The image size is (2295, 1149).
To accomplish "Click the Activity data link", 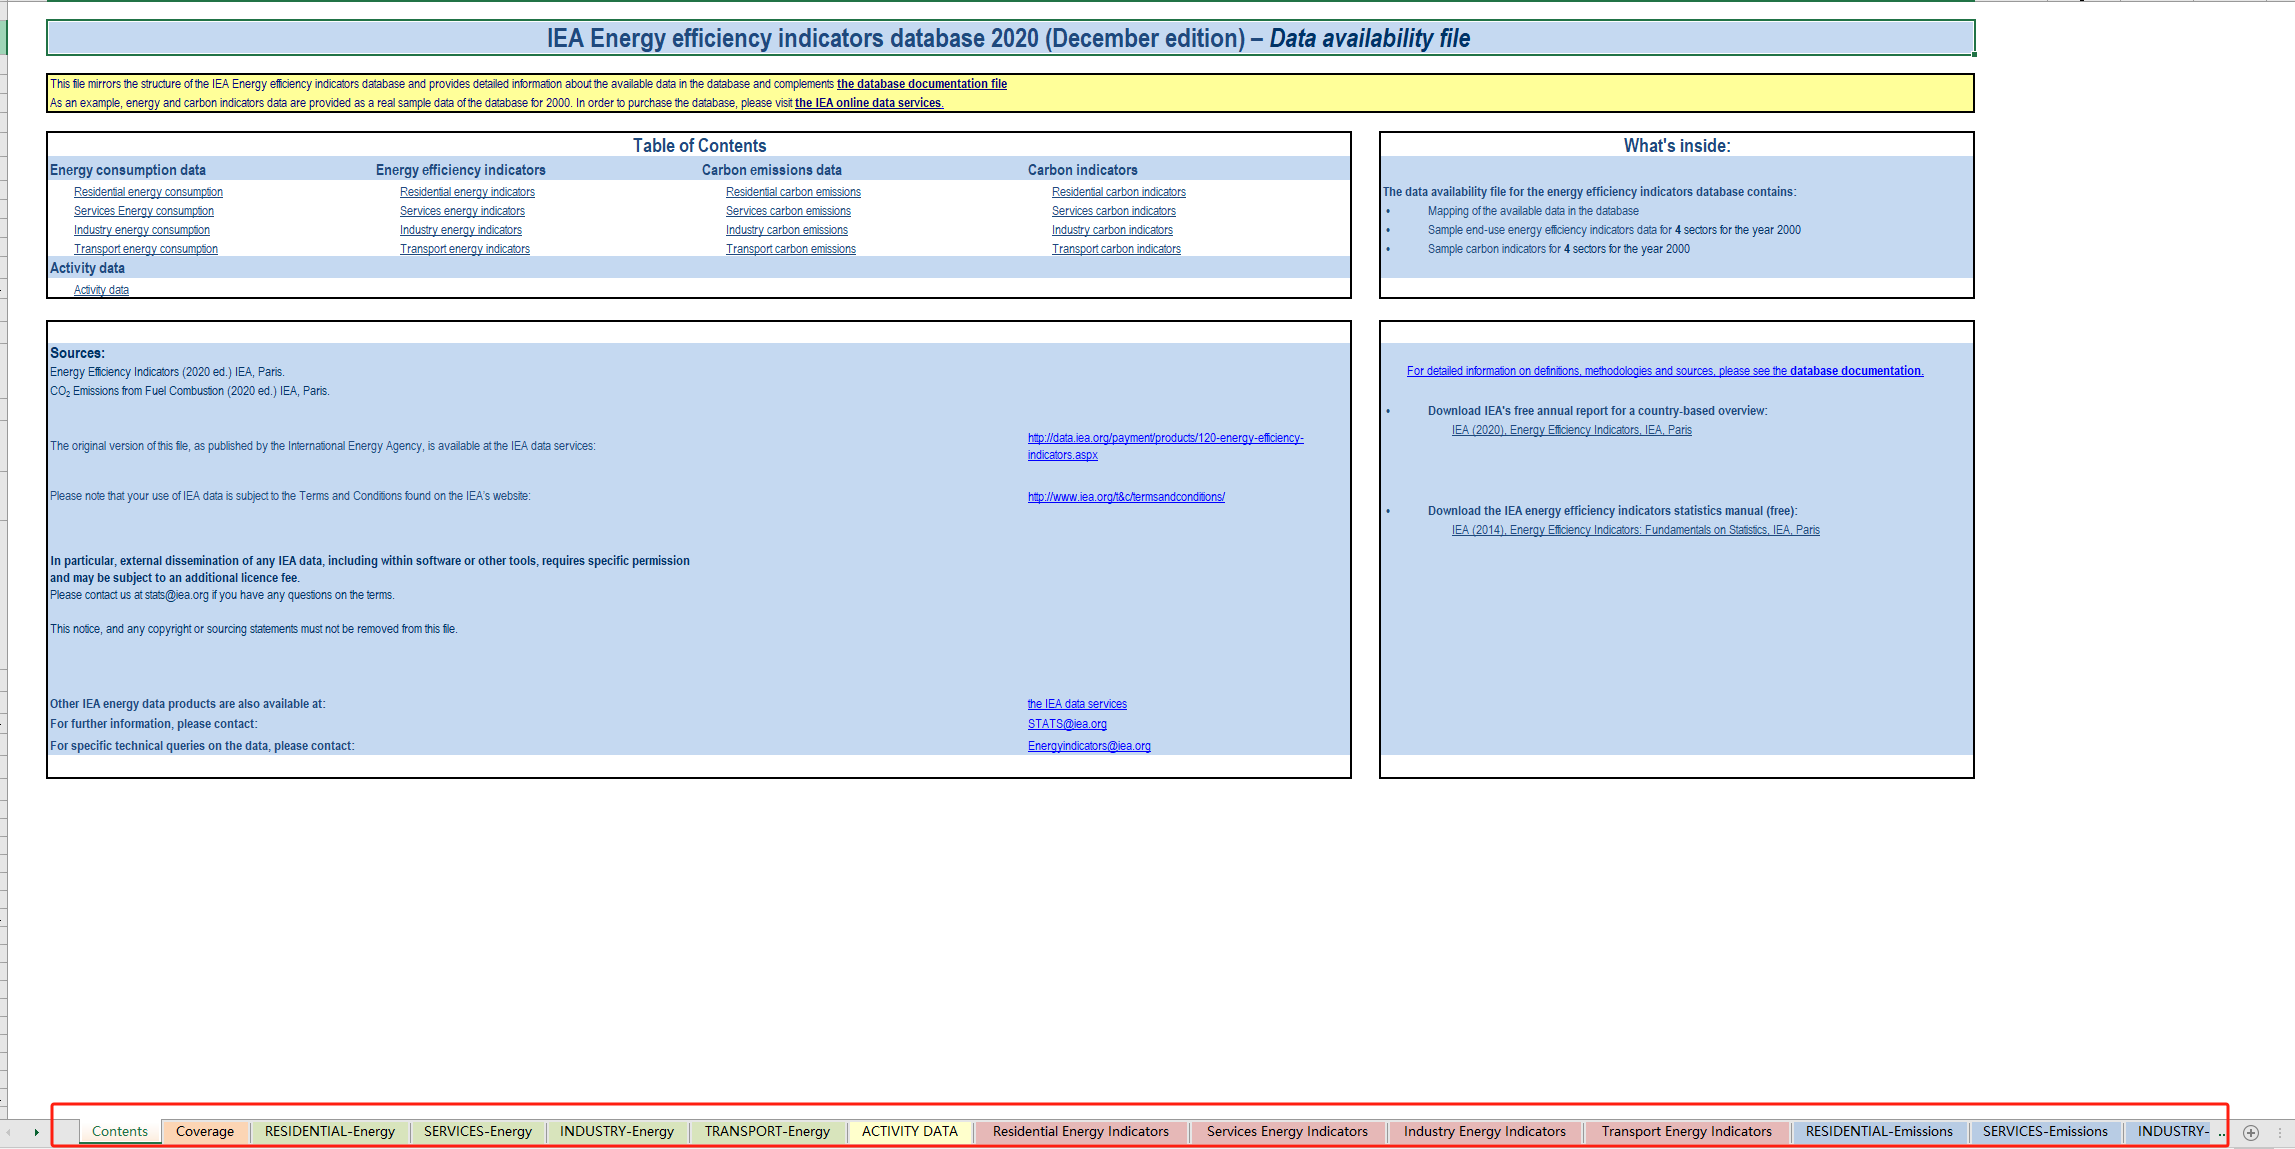I will [101, 290].
